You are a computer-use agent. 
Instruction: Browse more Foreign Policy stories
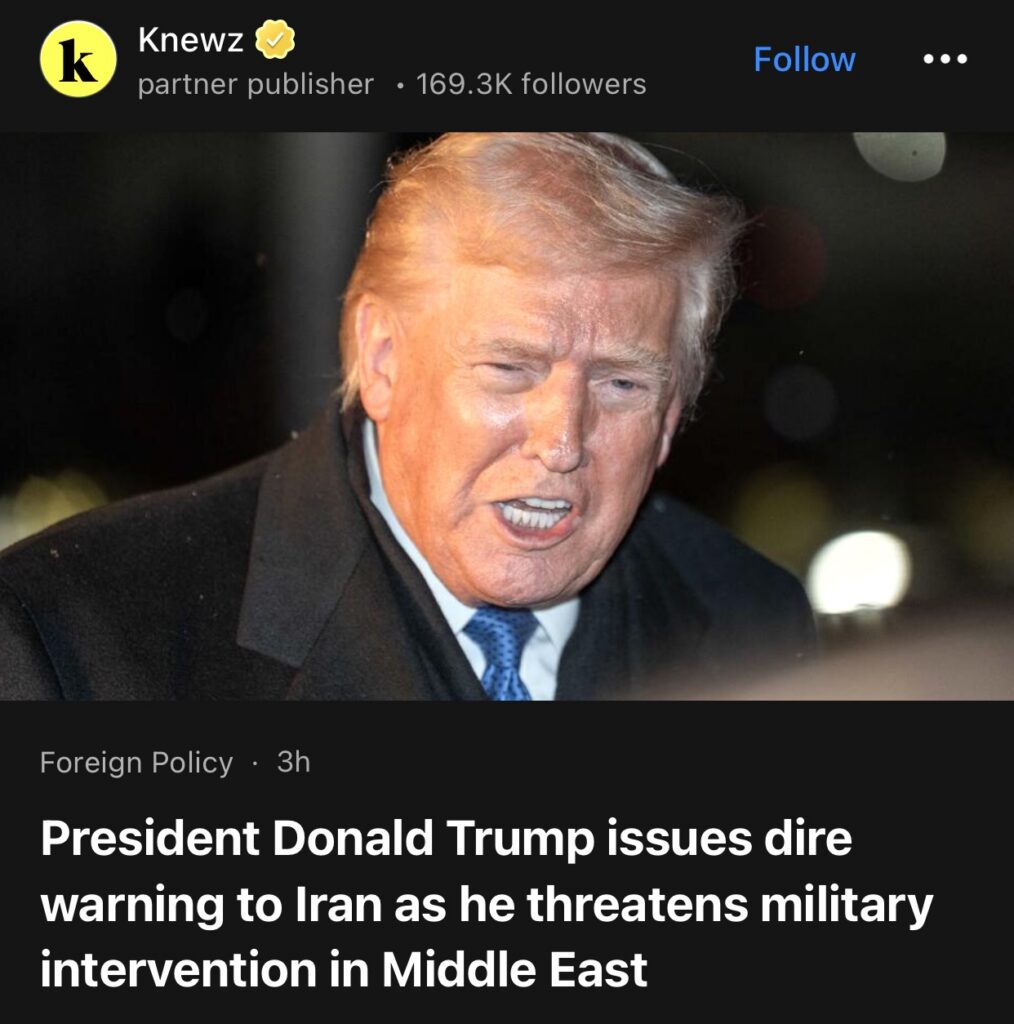point(136,762)
